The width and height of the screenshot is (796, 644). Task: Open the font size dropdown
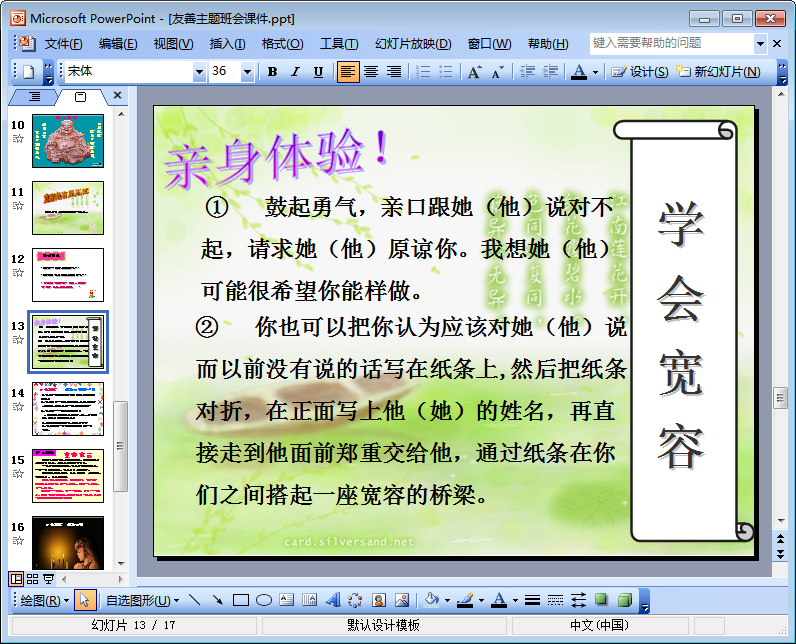(x=247, y=72)
